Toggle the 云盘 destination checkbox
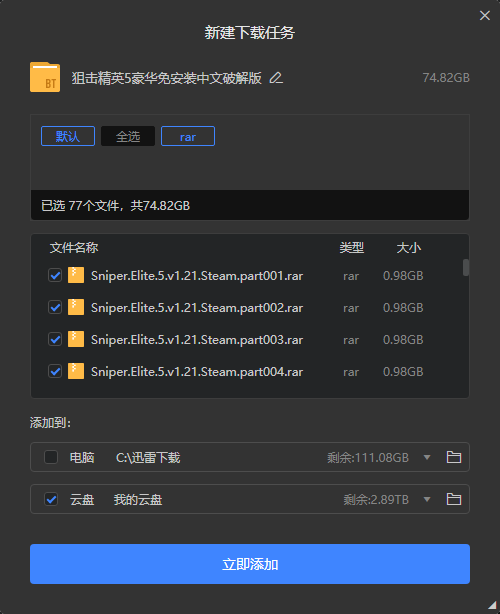The image size is (500, 614). [51, 499]
